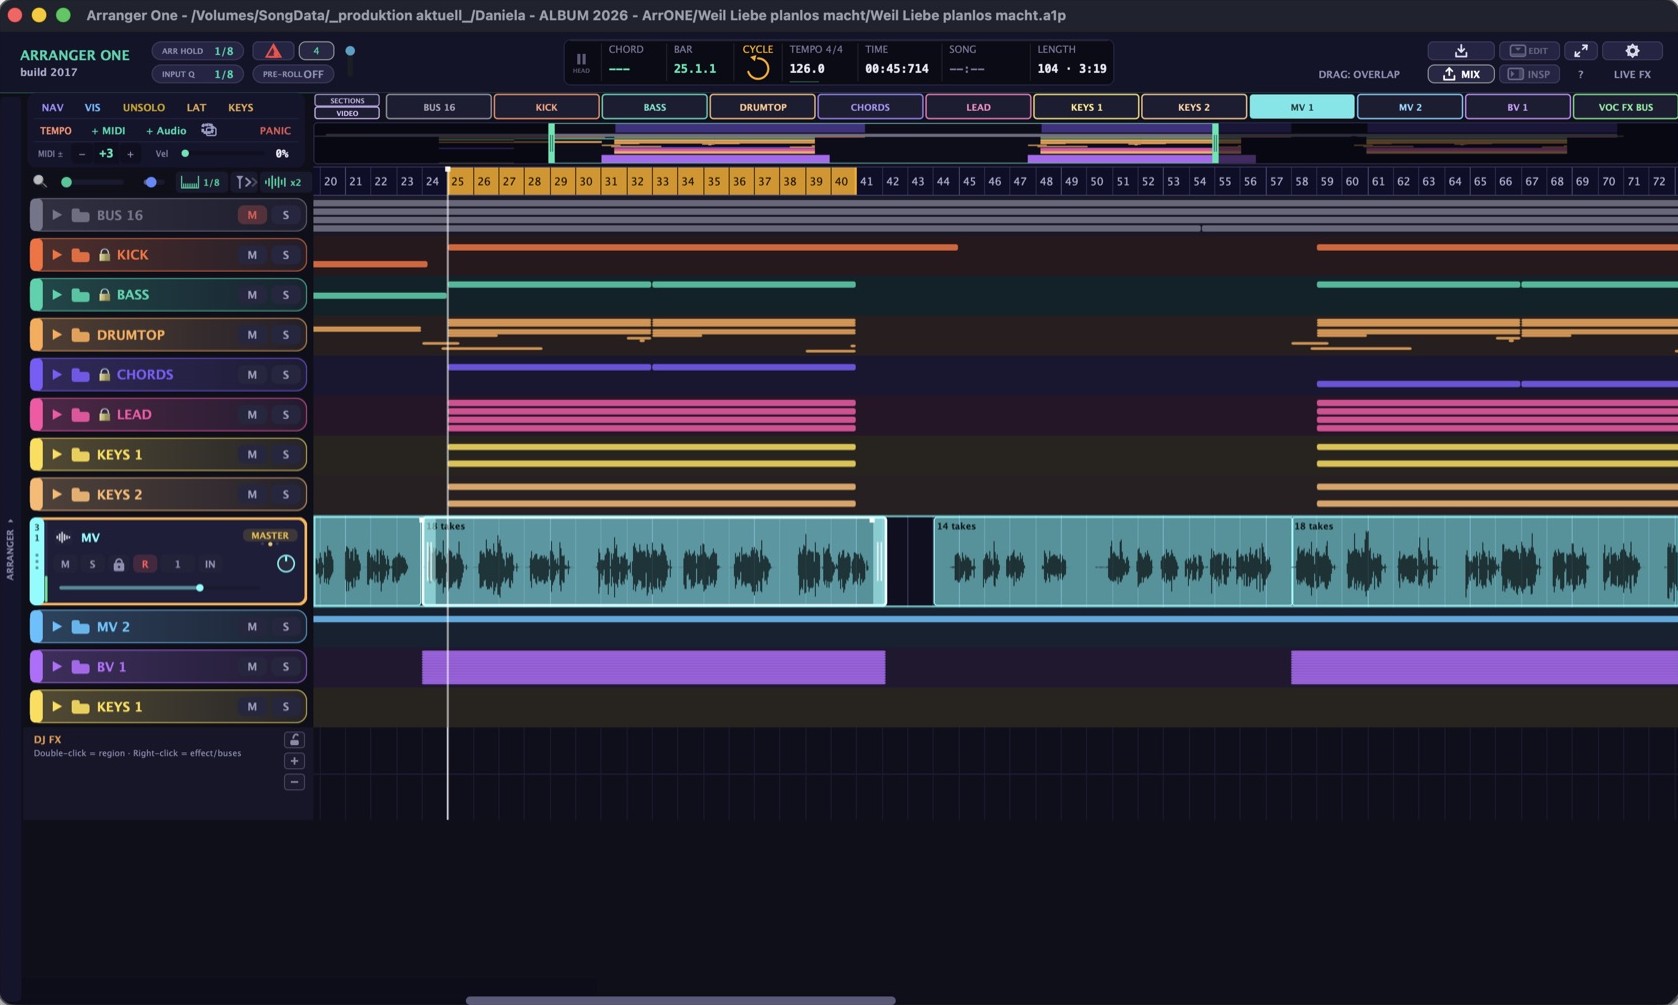
Task: Click the lock icon on the MV track
Action: tap(118, 565)
